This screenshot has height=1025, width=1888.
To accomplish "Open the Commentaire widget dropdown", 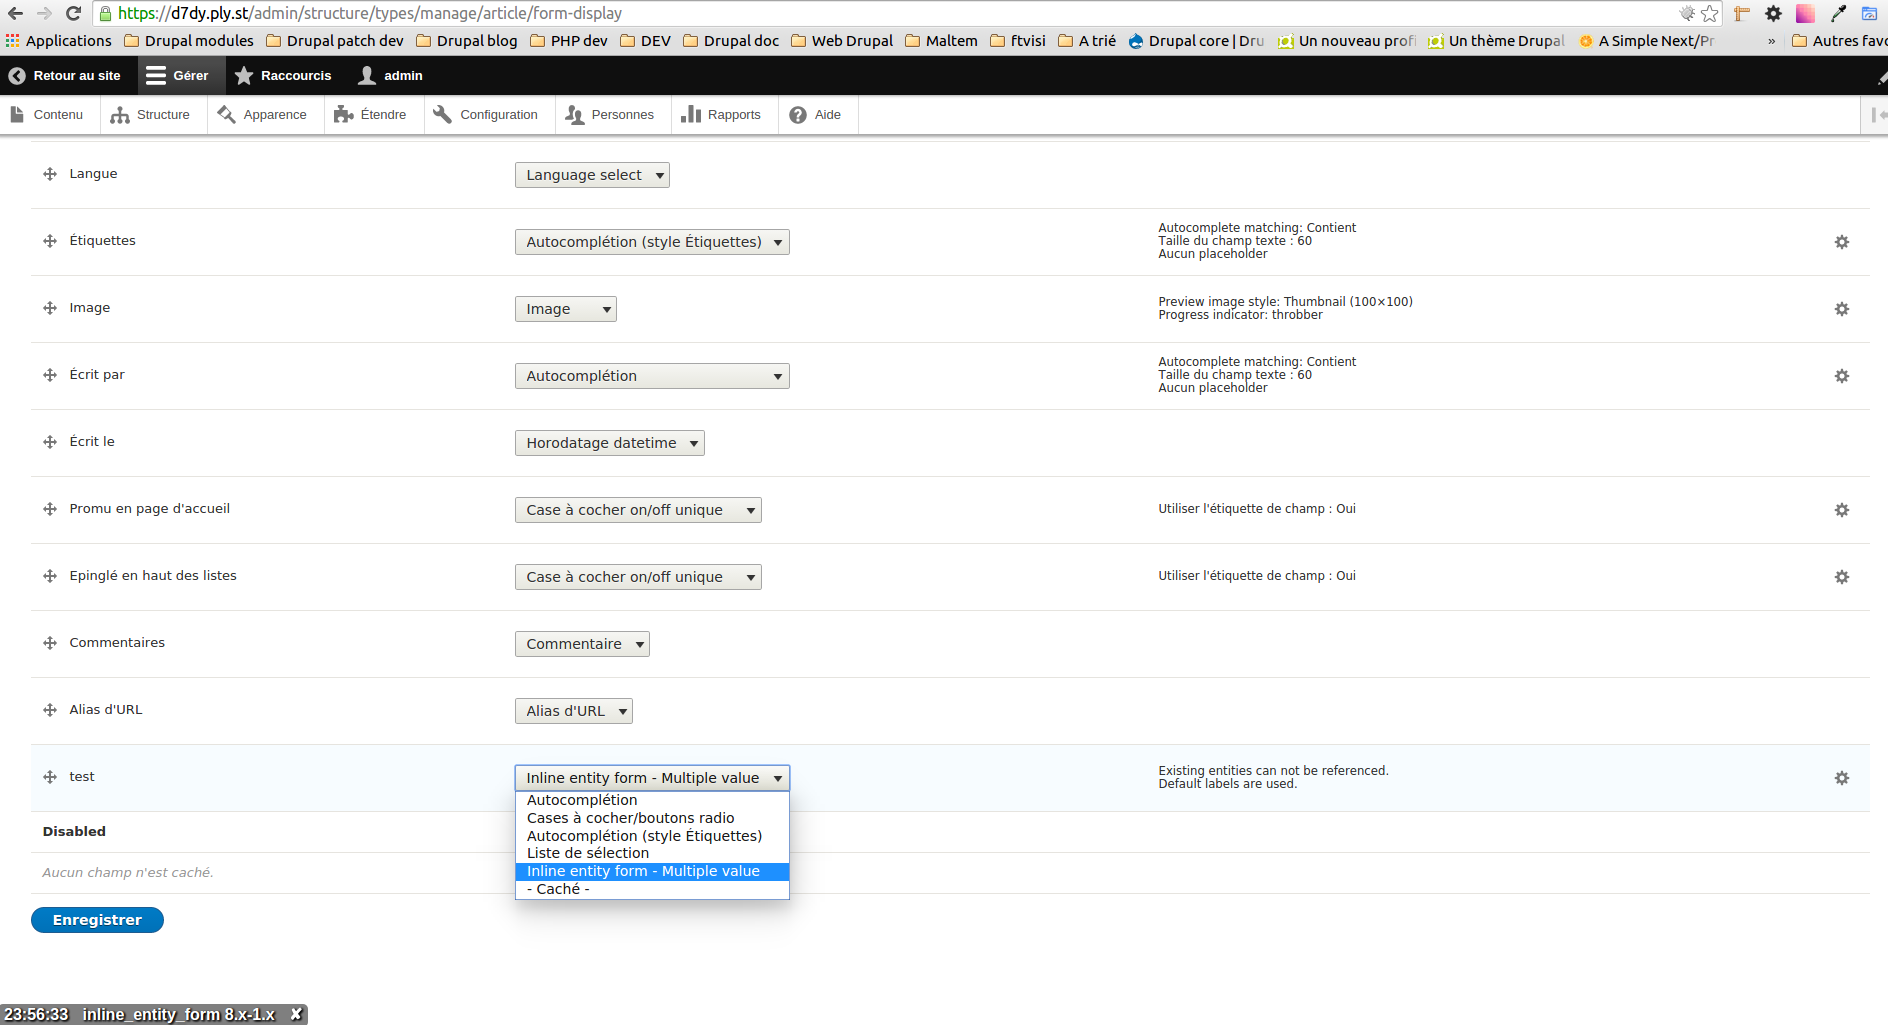I will pos(581,643).
